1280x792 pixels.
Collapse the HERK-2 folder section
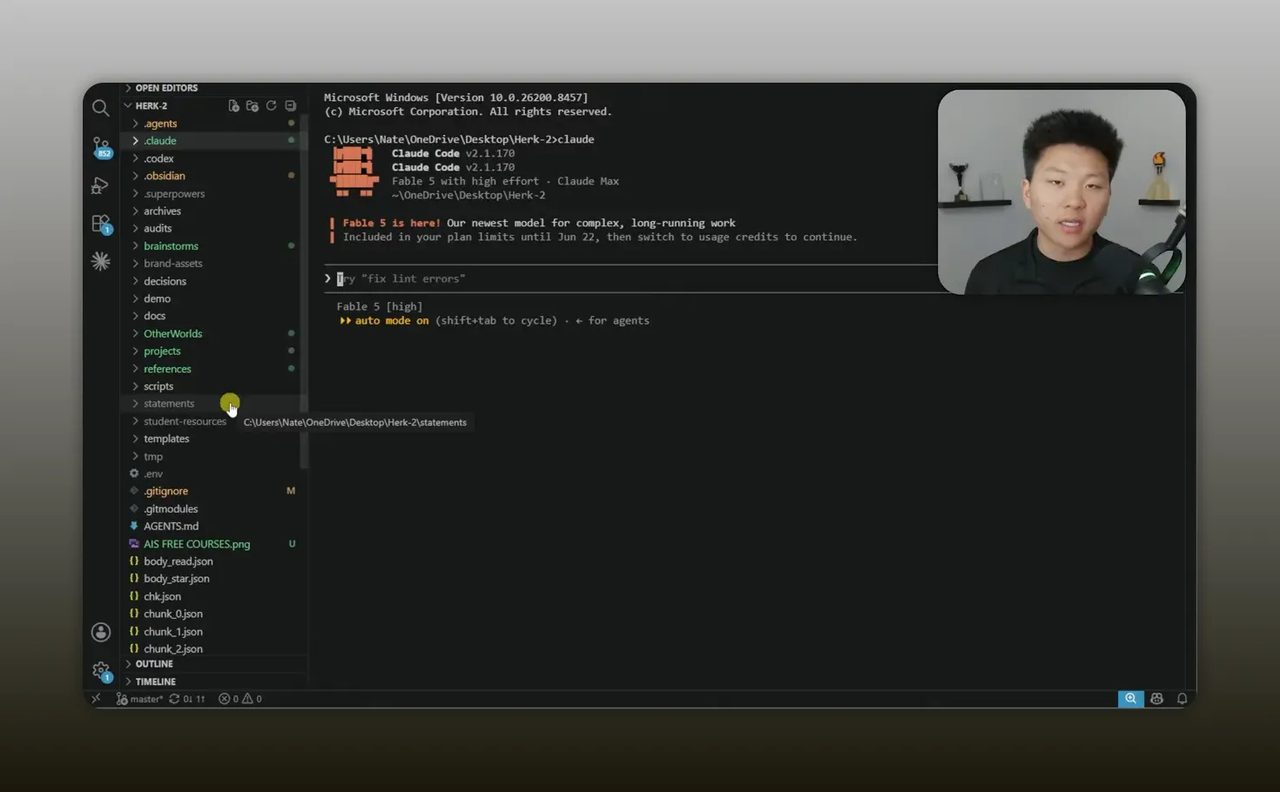151,106
